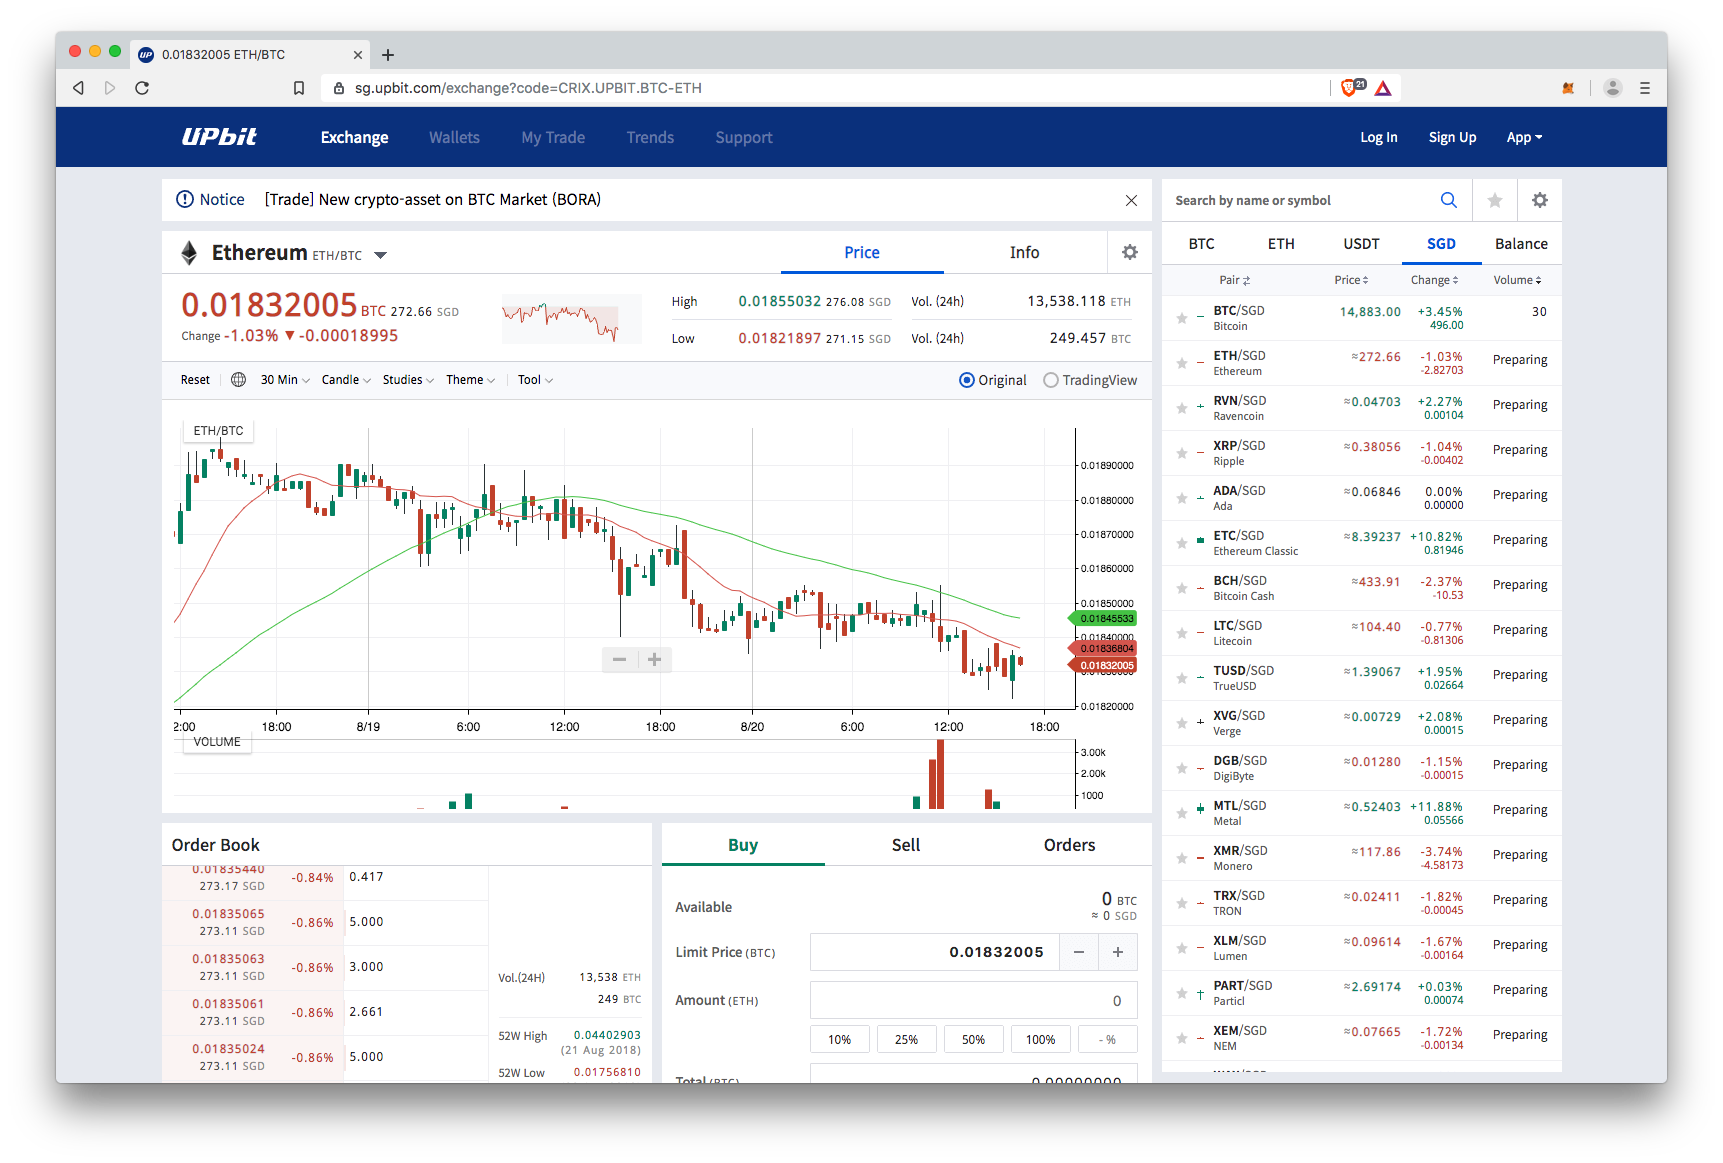The height and width of the screenshot is (1163, 1723).
Task: Zoom in chart with plus button
Action: pyautogui.click(x=654, y=659)
